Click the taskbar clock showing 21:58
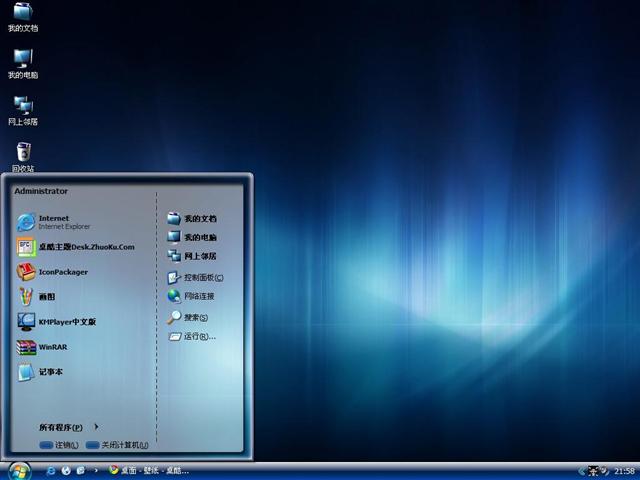The width and height of the screenshot is (640, 480). (624, 470)
